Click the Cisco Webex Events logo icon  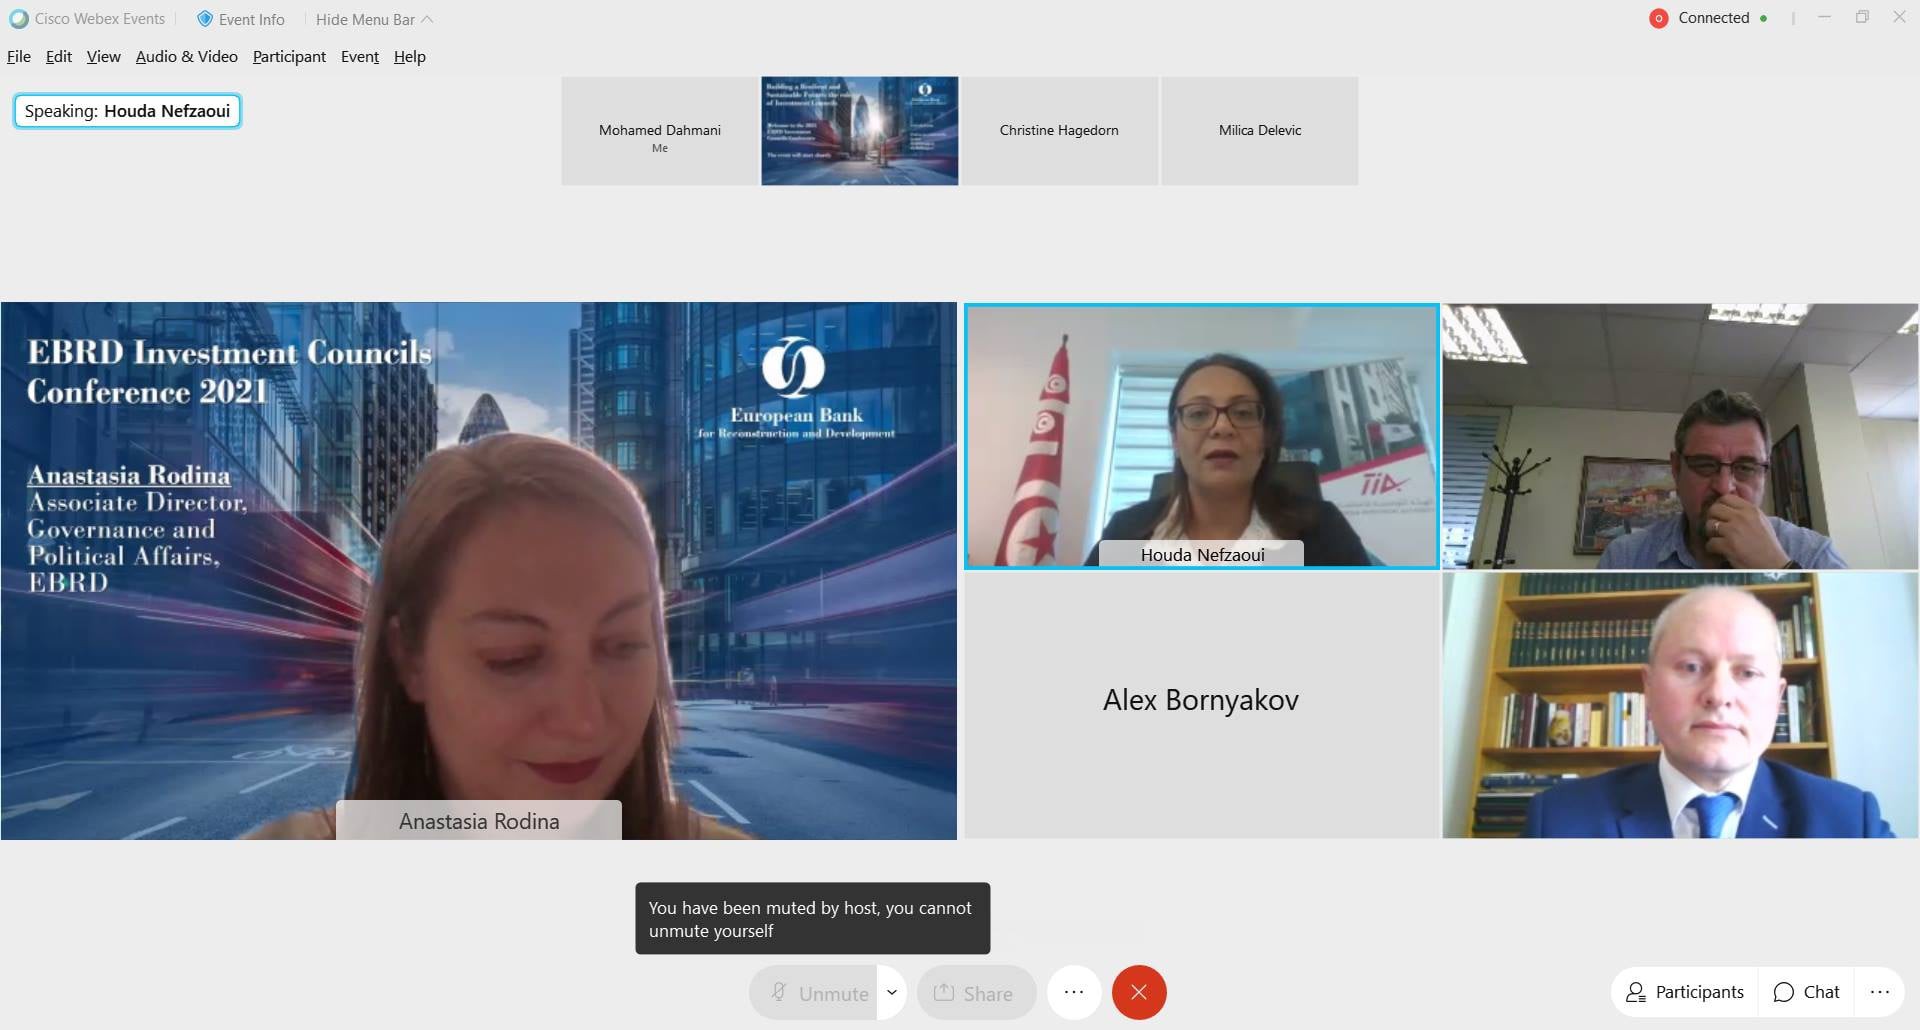click(18, 19)
